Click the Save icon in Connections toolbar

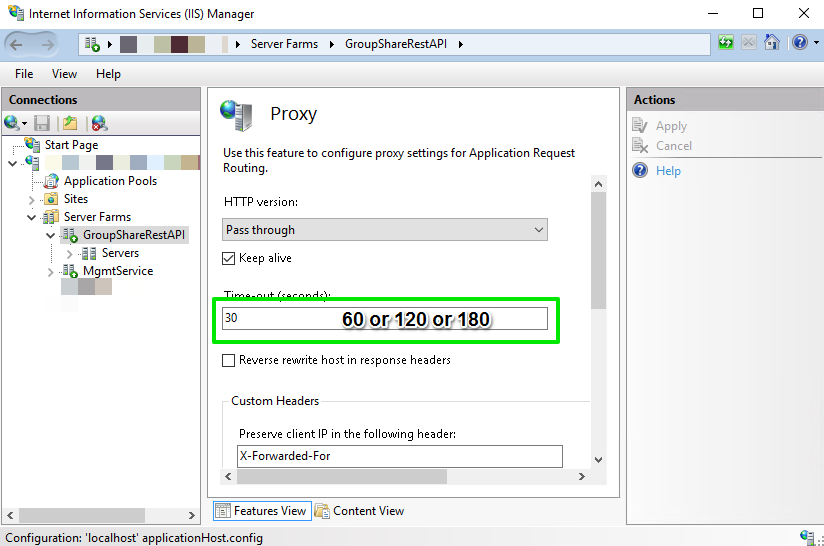(42, 123)
